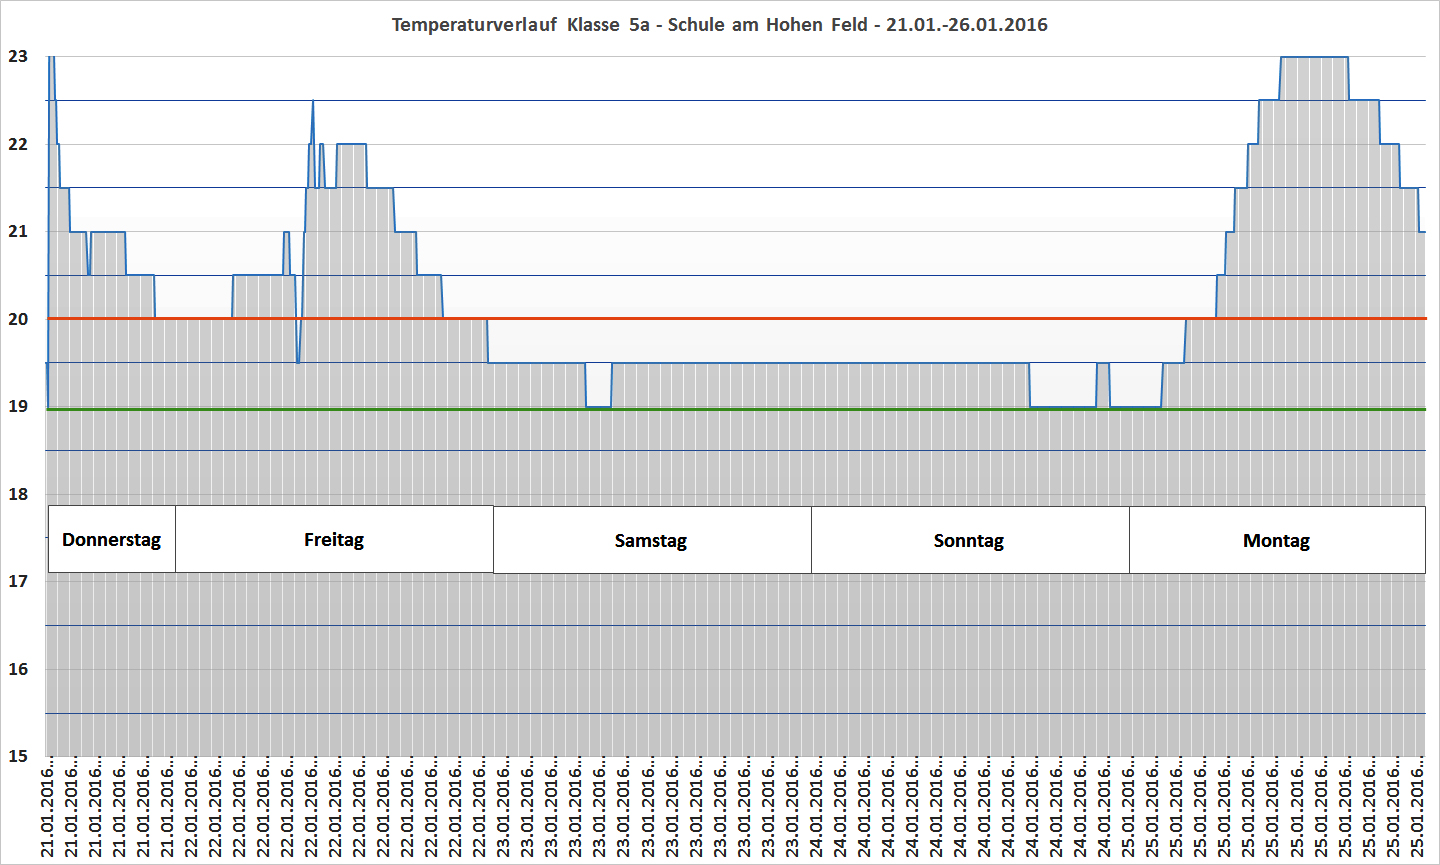Click y-axis label 18
Image resolution: width=1440 pixels, height=865 pixels.
[x=18, y=494]
